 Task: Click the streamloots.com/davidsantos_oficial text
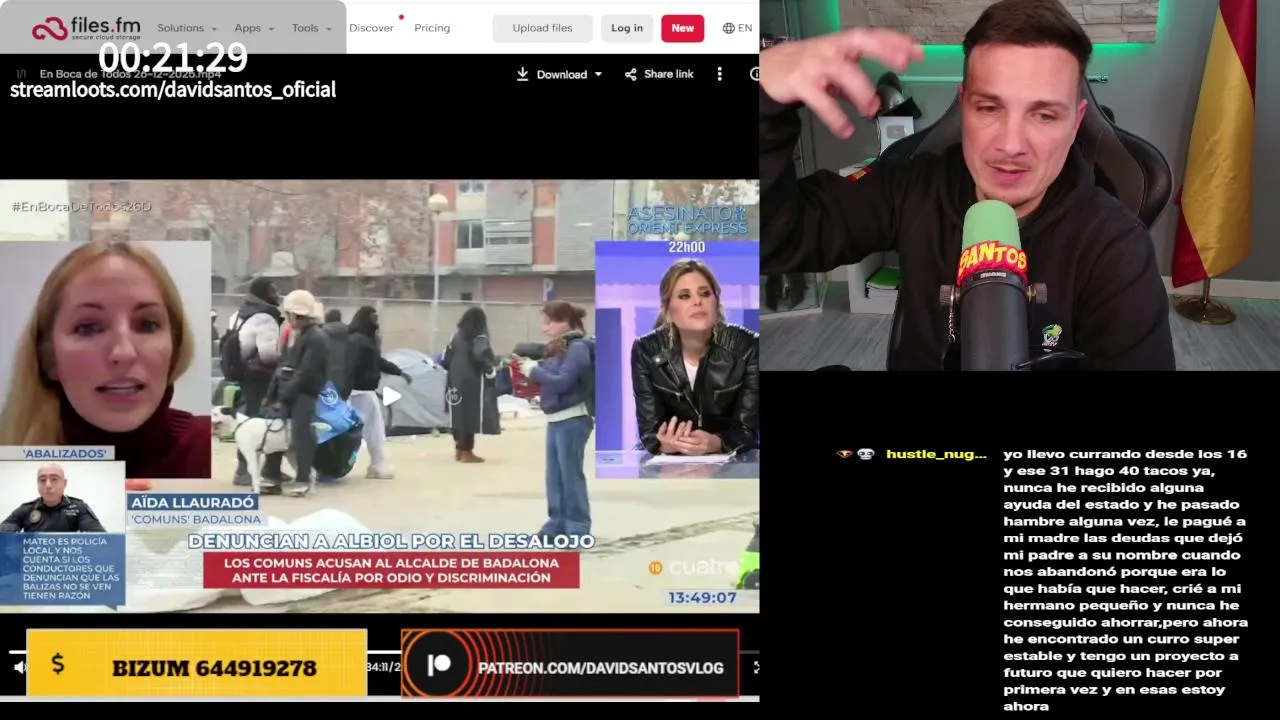(173, 90)
